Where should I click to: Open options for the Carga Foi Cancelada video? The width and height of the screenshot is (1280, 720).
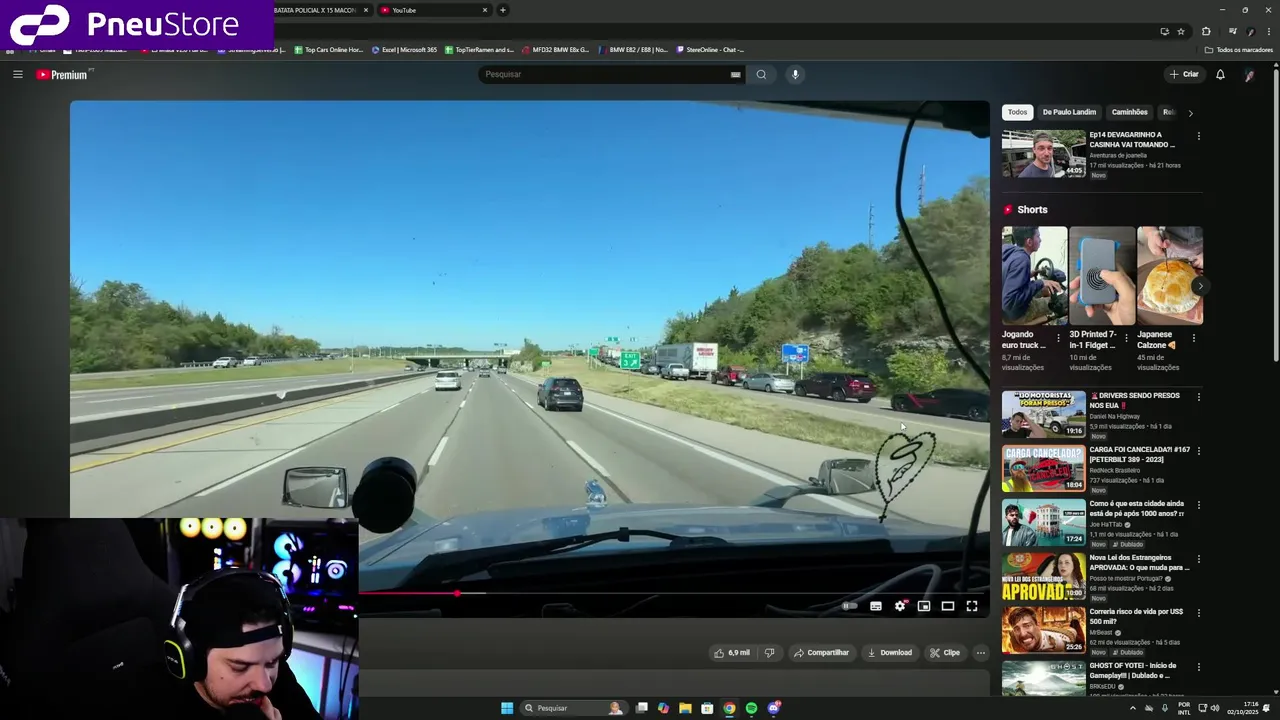(x=1198, y=451)
